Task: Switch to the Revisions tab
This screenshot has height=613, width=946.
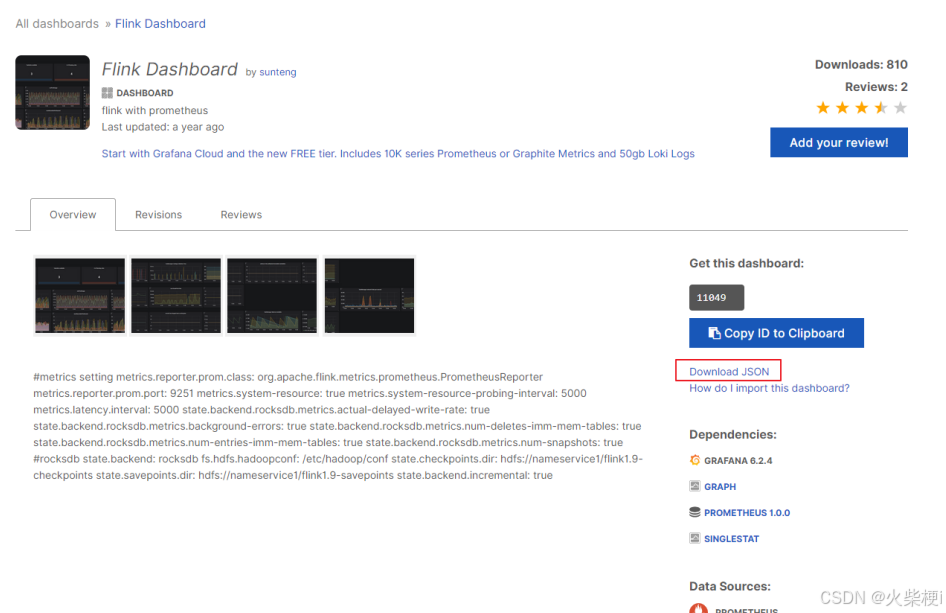Action: [159, 215]
